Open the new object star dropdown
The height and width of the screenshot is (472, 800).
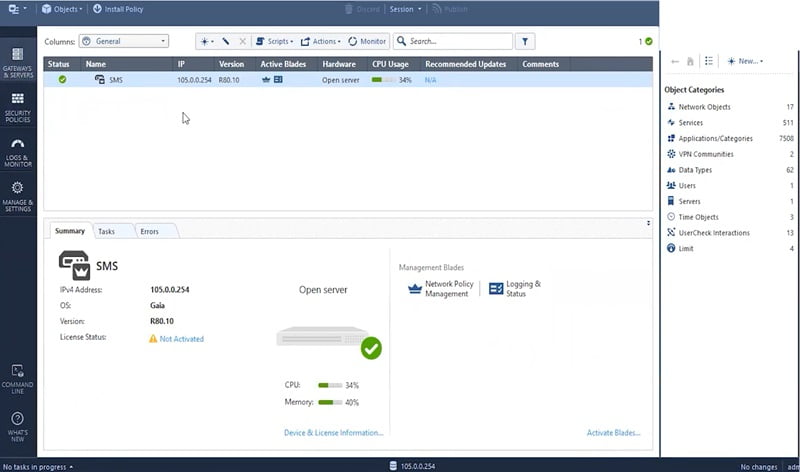point(207,41)
